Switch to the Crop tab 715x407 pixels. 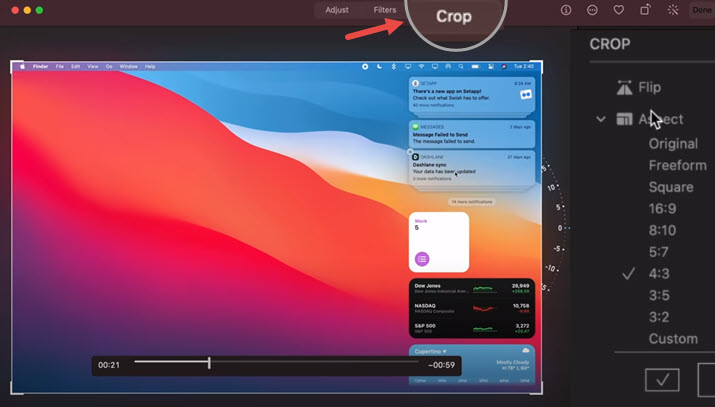click(x=454, y=16)
